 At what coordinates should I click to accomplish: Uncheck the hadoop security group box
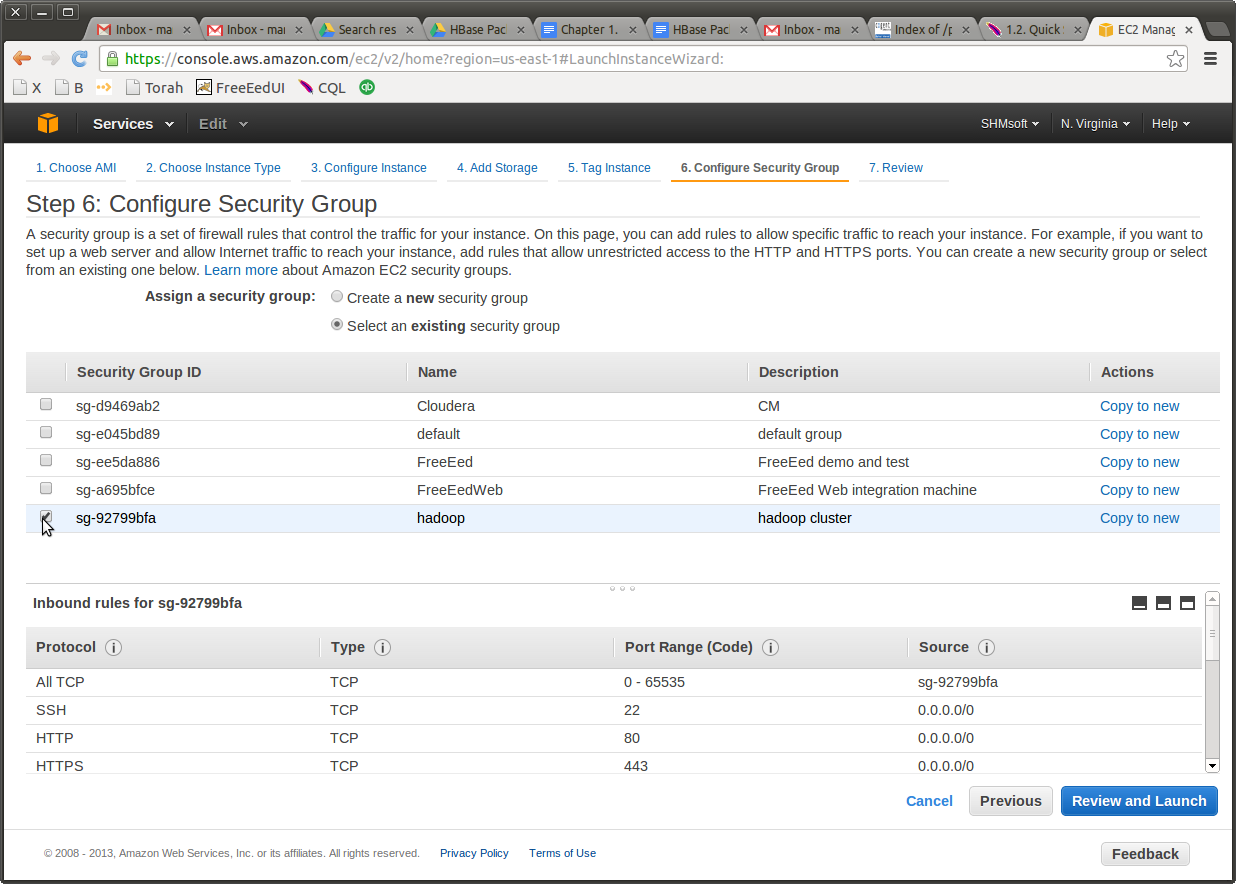pyautogui.click(x=46, y=517)
